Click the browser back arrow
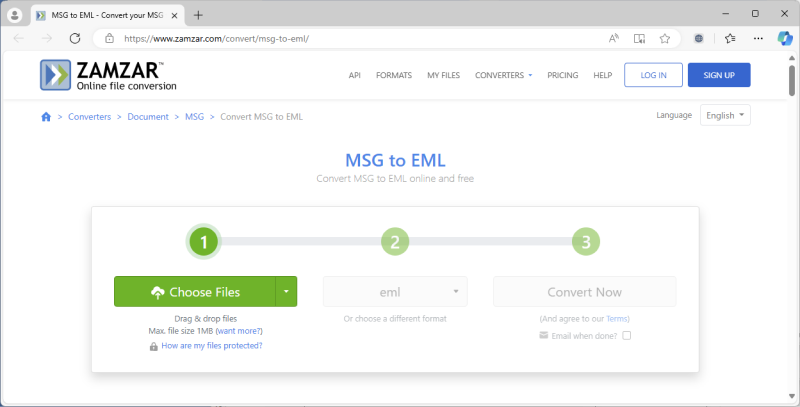Viewport: 800px width, 407px height. click(x=19, y=38)
